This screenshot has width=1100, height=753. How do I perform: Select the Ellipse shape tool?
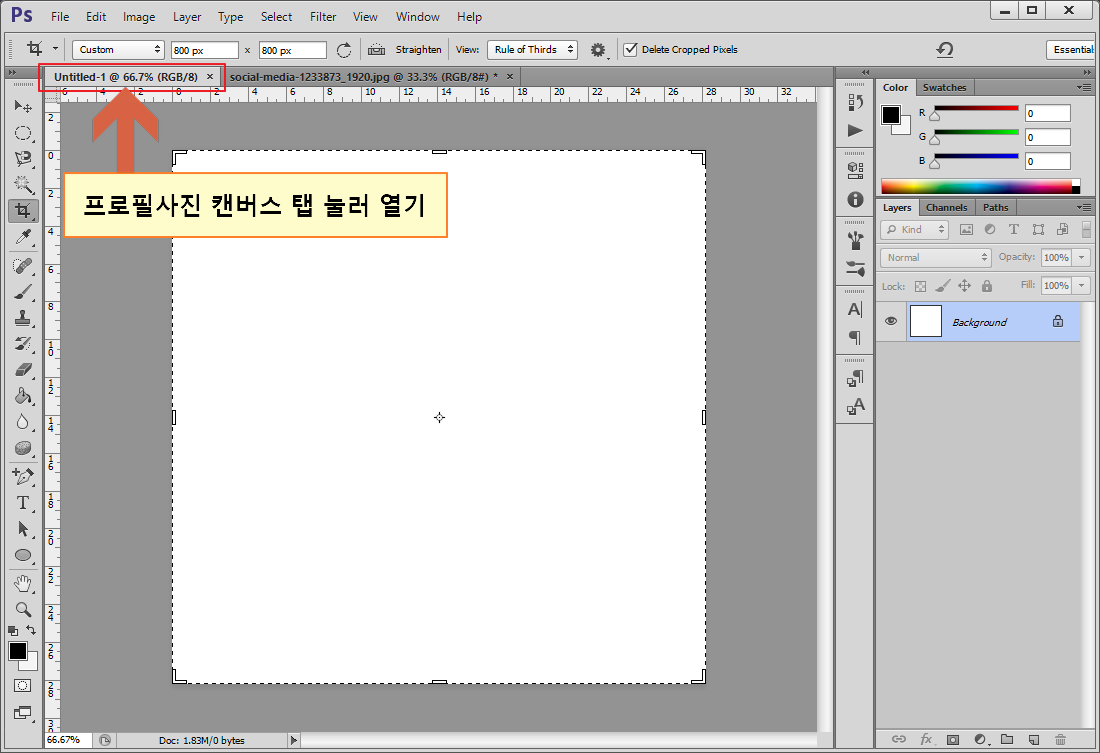[x=23, y=555]
